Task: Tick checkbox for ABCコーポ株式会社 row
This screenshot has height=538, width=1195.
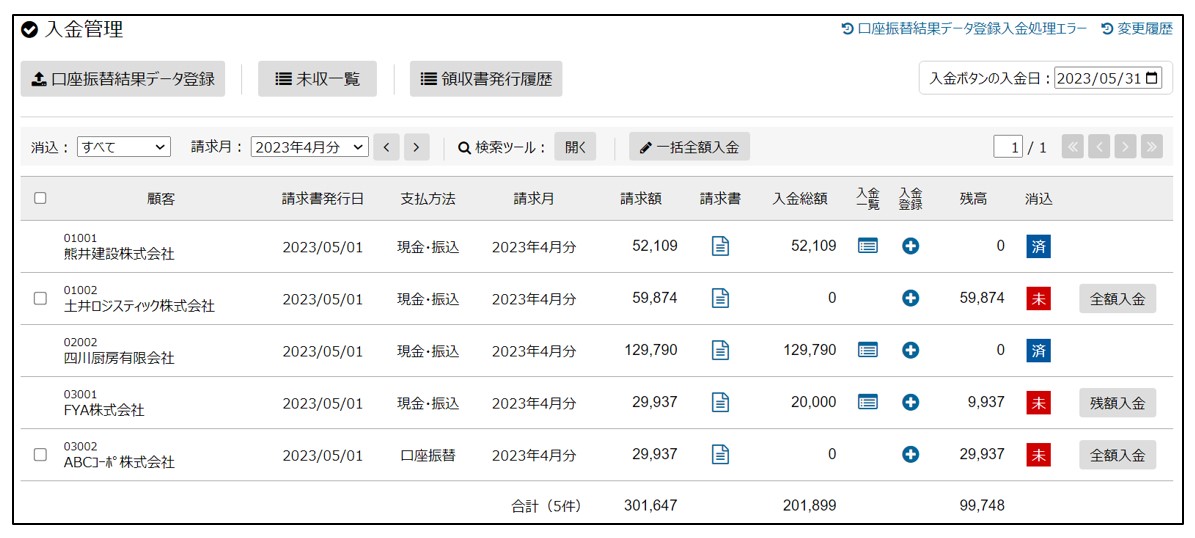Action: pyautogui.click(x=40, y=454)
